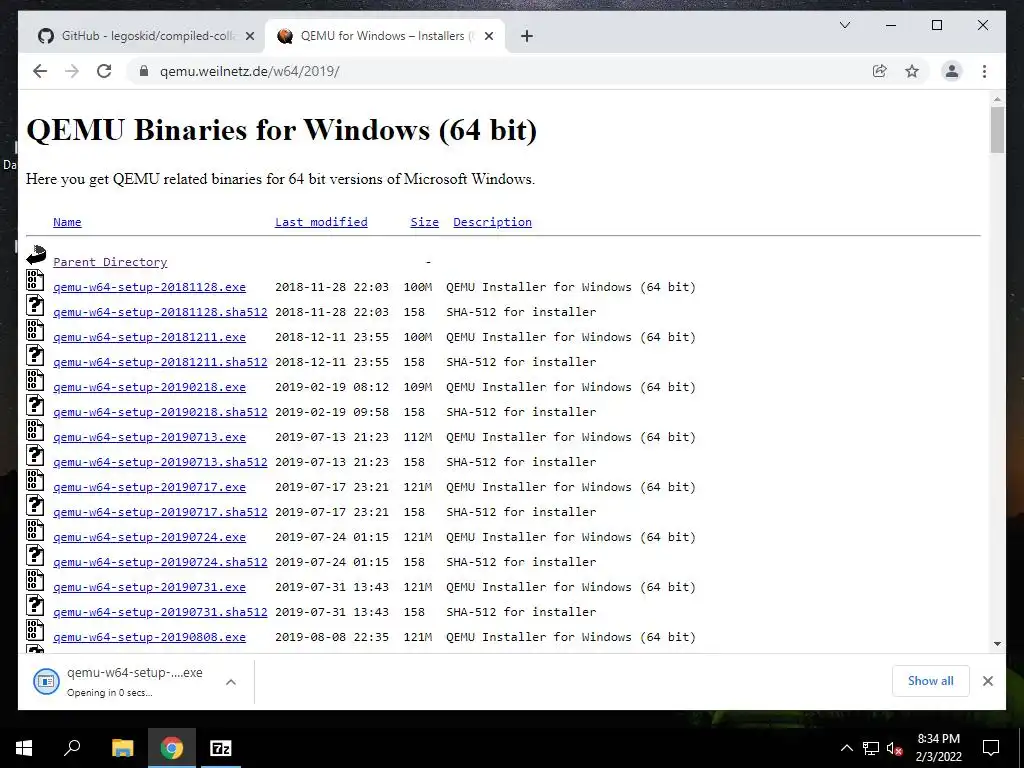
Task: Open qemu-w64-setup-20190713.sha512 link
Action: click(160, 462)
